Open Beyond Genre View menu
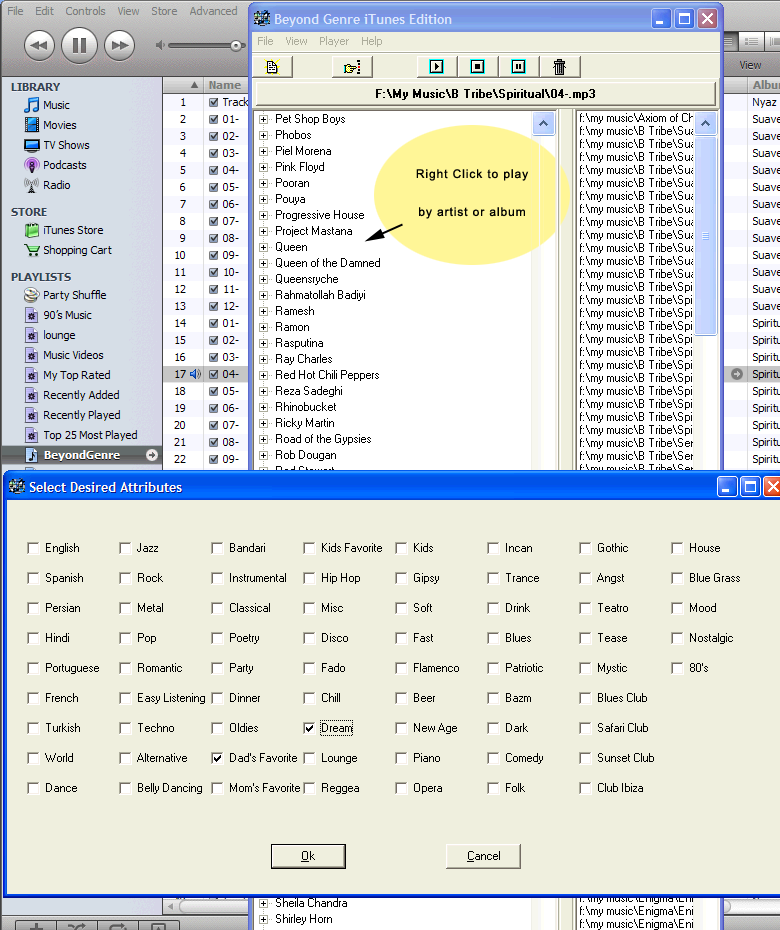The height and width of the screenshot is (930, 780). tap(296, 41)
